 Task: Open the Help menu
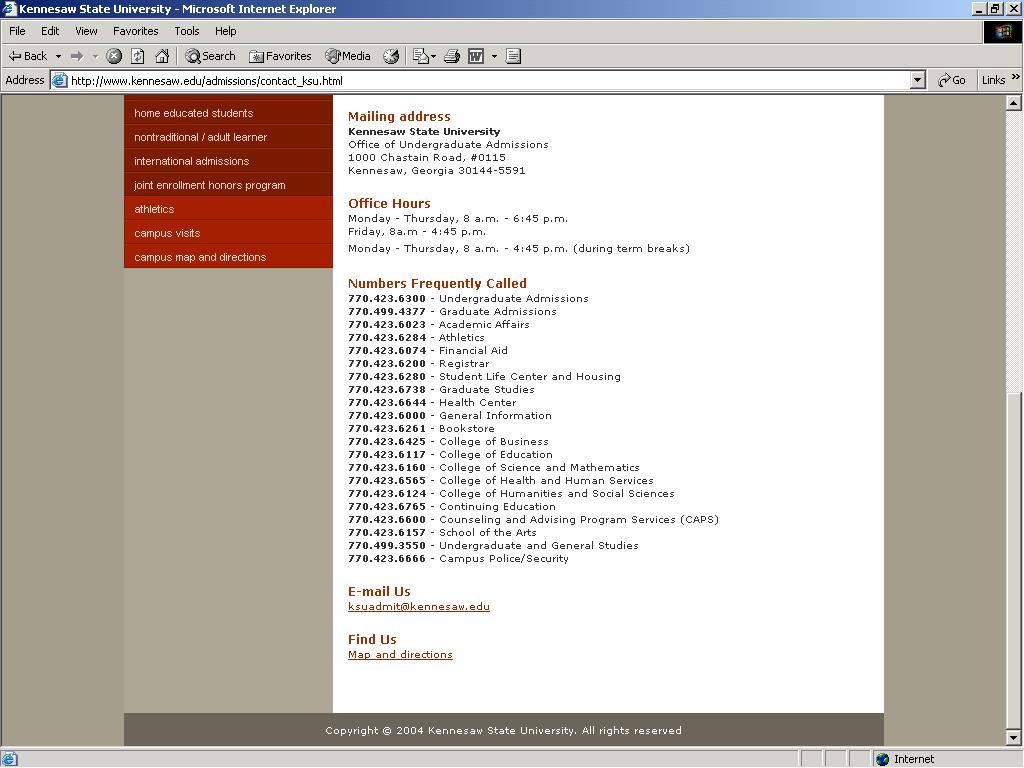click(x=226, y=31)
